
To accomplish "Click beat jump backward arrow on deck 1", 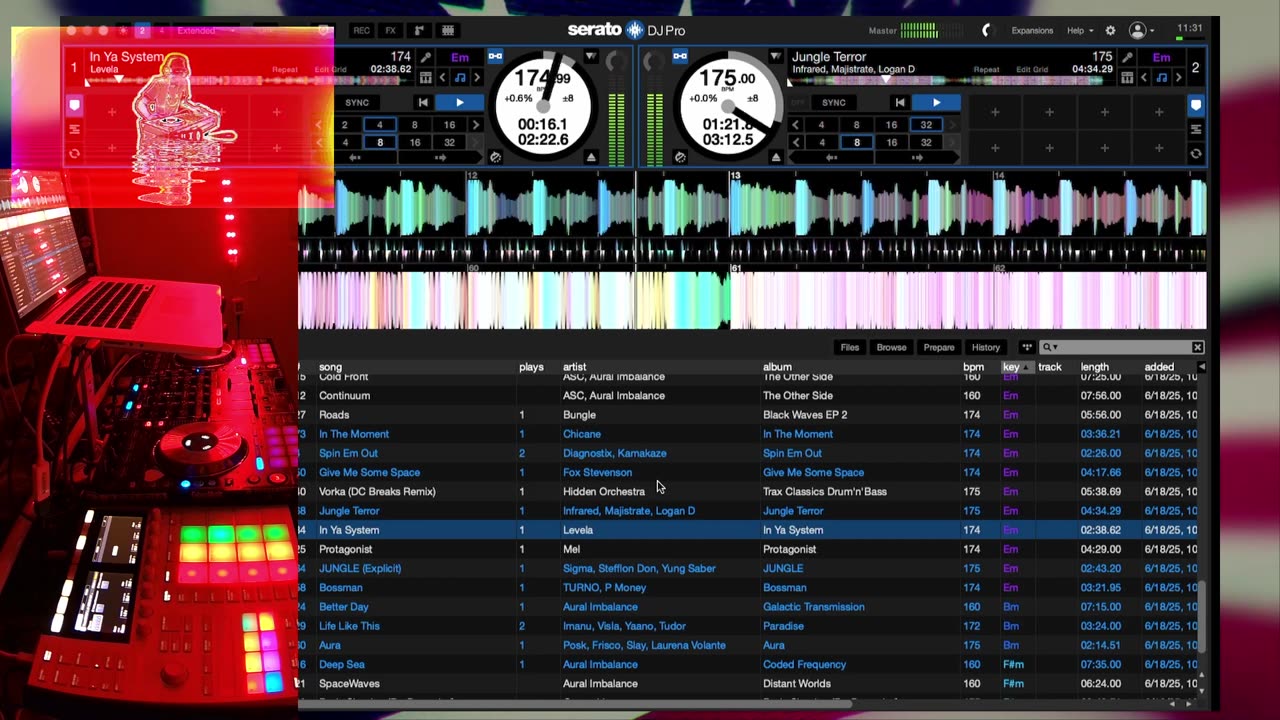I will point(355,158).
